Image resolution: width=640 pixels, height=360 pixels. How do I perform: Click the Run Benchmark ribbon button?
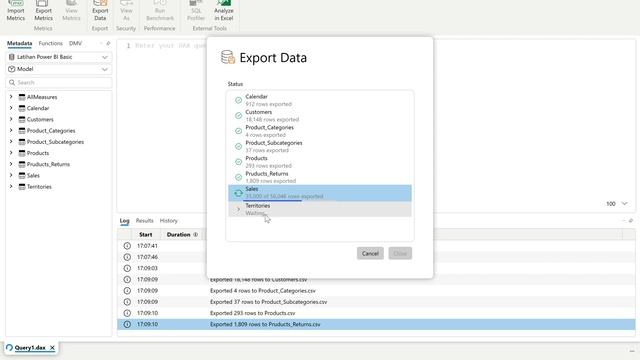160,11
